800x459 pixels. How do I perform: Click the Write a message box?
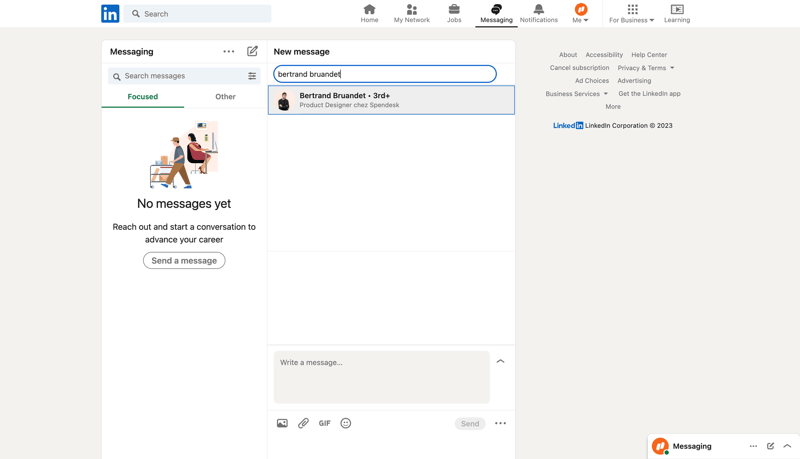tap(382, 377)
